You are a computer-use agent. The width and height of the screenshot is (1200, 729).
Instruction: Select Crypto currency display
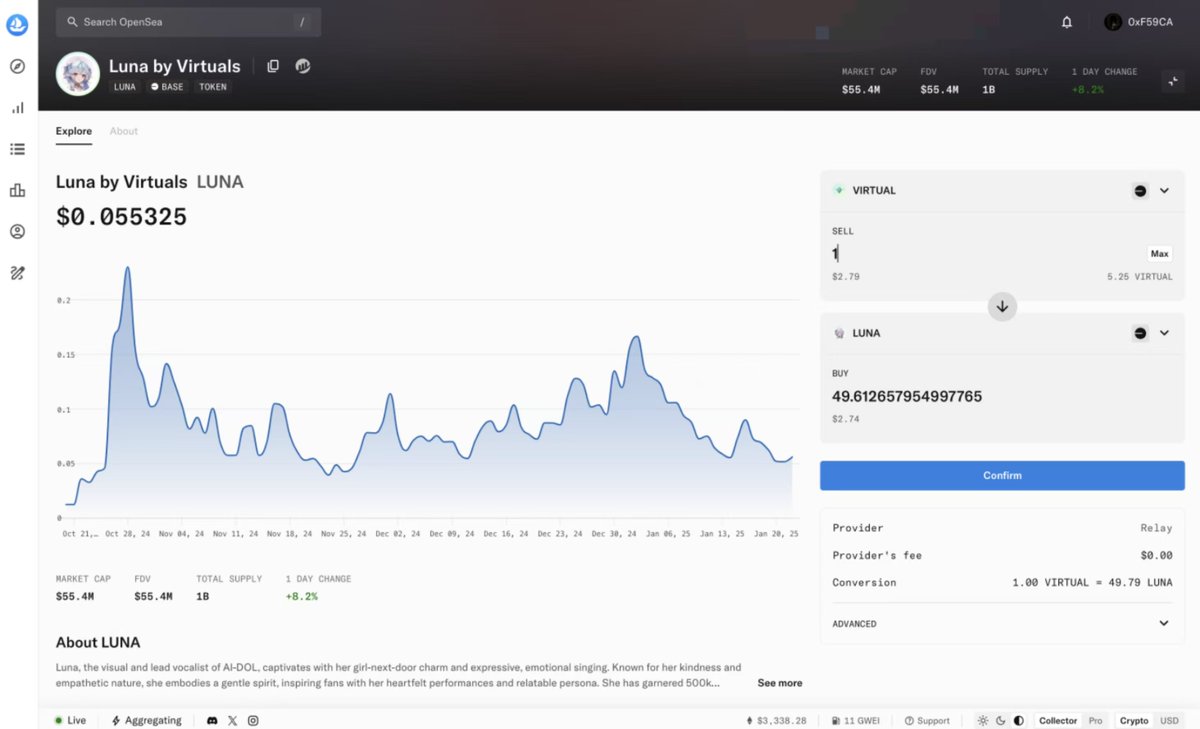click(x=1134, y=720)
